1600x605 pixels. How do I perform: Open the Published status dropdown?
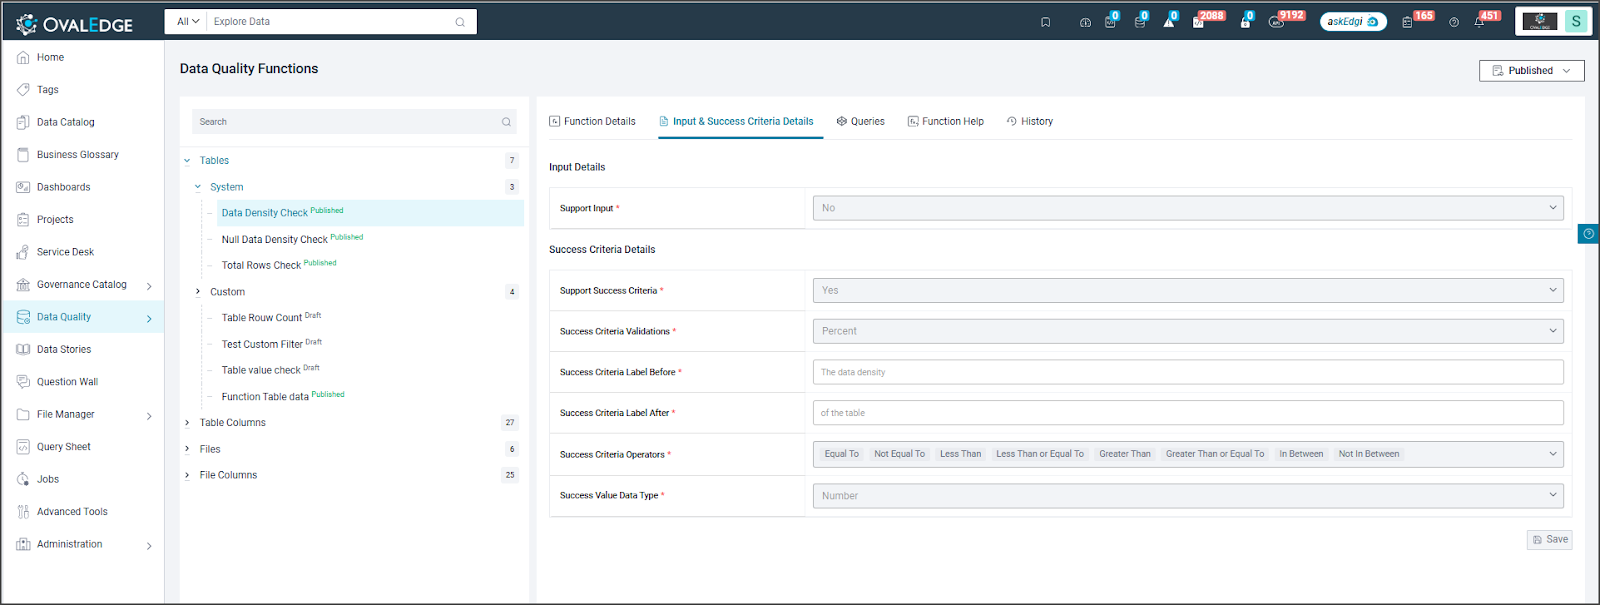[1531, 71]
